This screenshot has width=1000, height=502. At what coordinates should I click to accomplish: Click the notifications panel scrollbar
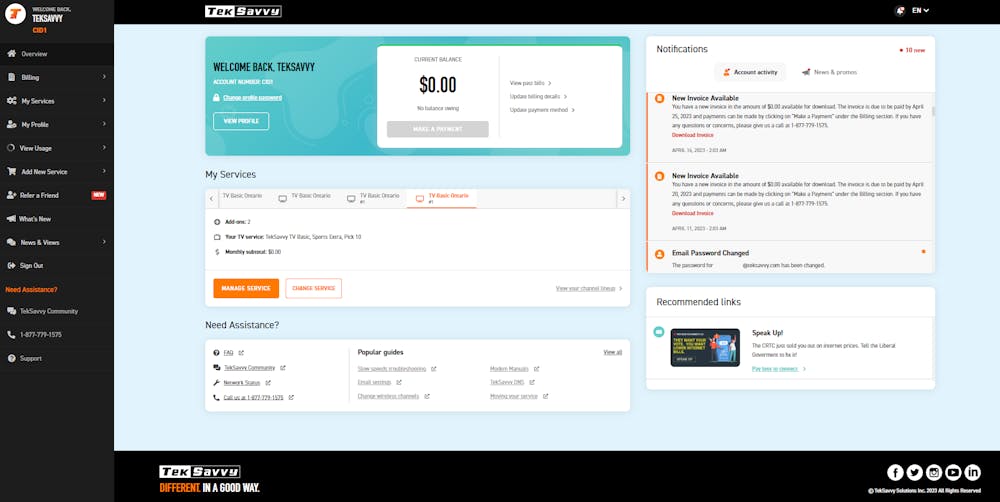click(x=933, y=111)
